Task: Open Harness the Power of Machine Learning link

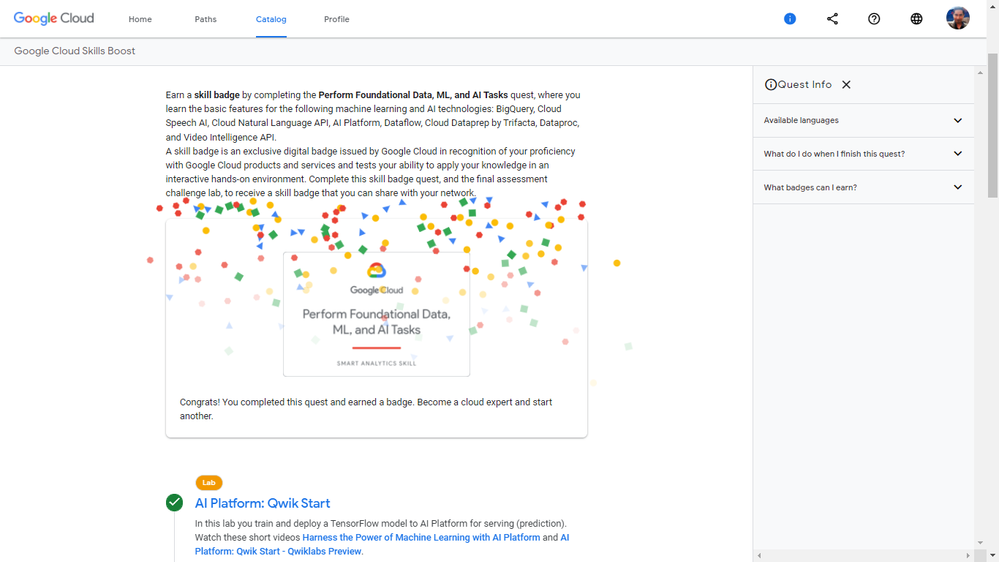Action: click(421, 537)
